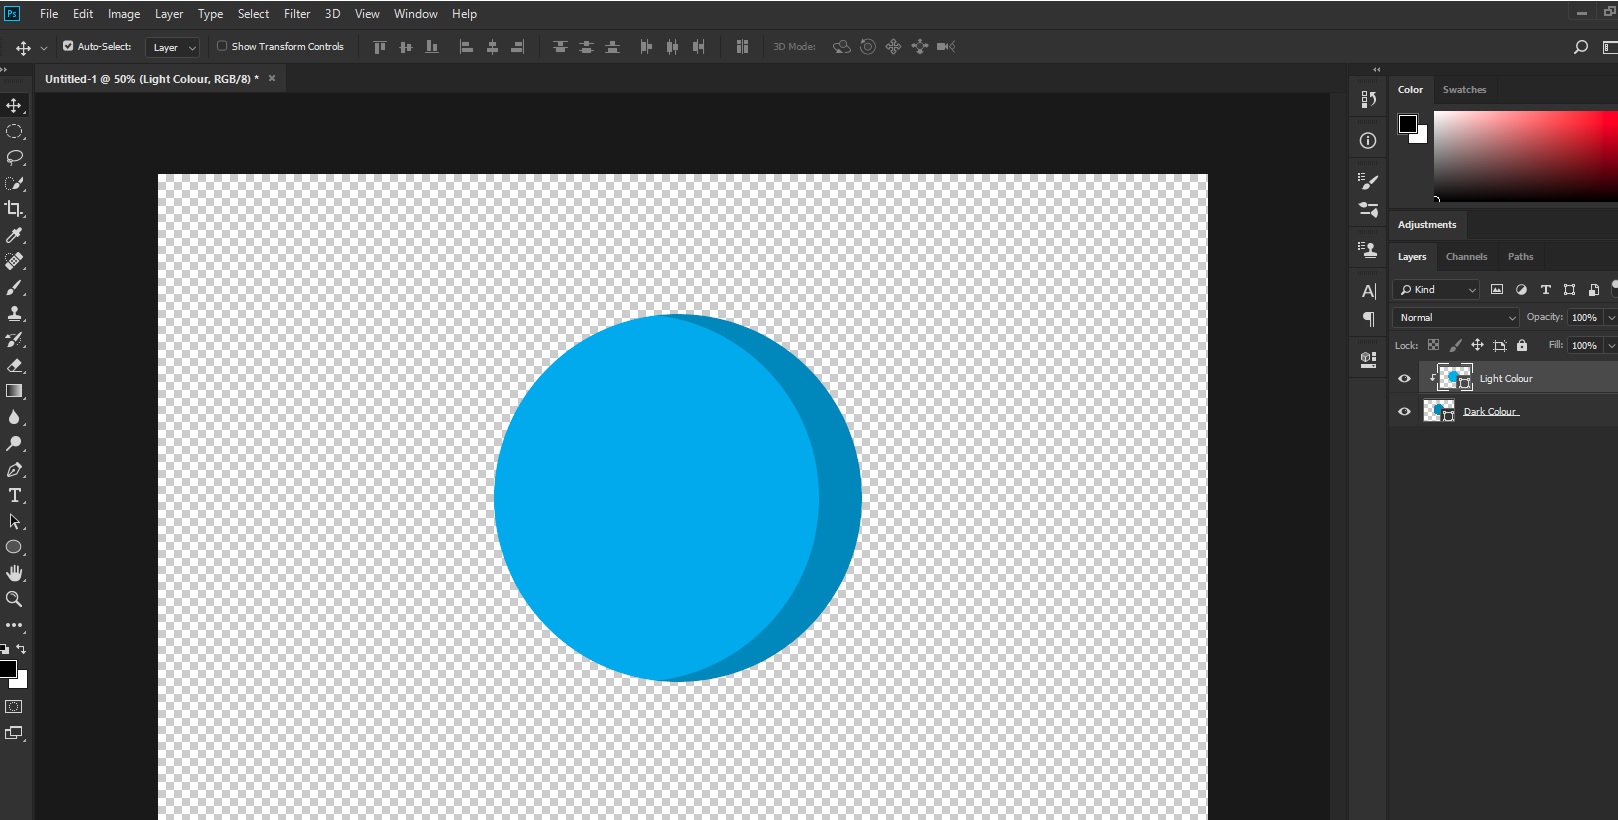Select the Crop tool
This screenshot has width=1618, height=820.
14,209
